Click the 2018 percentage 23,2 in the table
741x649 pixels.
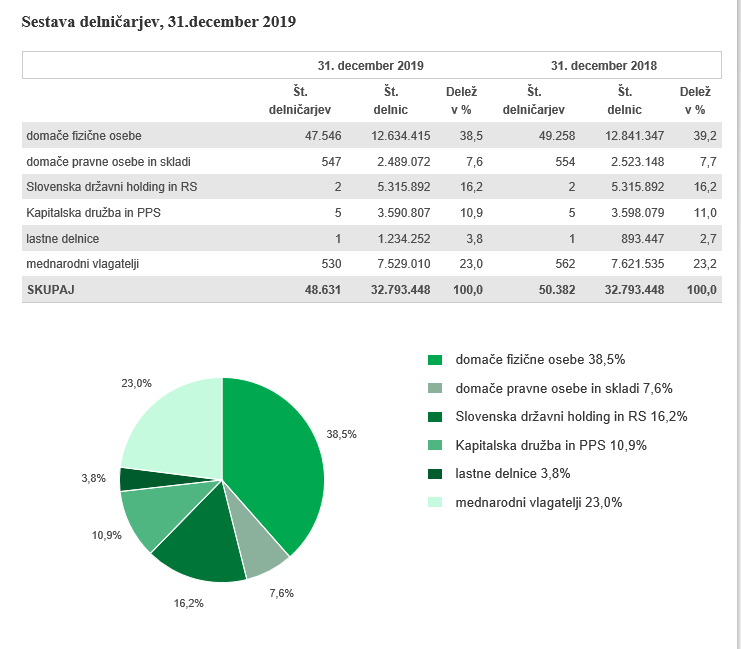click(705, 264)
